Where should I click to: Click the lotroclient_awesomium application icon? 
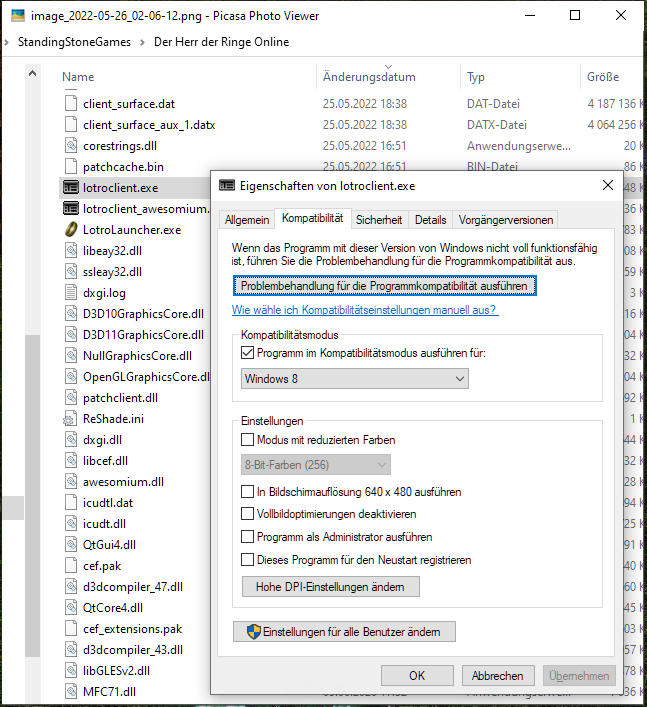(x=71, y=209)
